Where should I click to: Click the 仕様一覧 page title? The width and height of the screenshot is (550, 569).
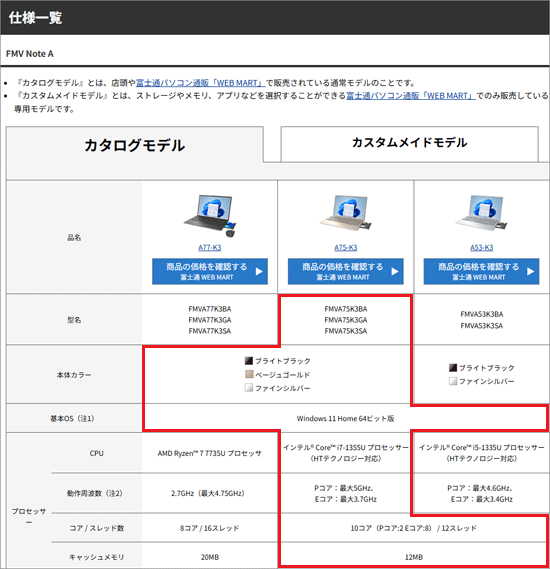pos(35,17)
